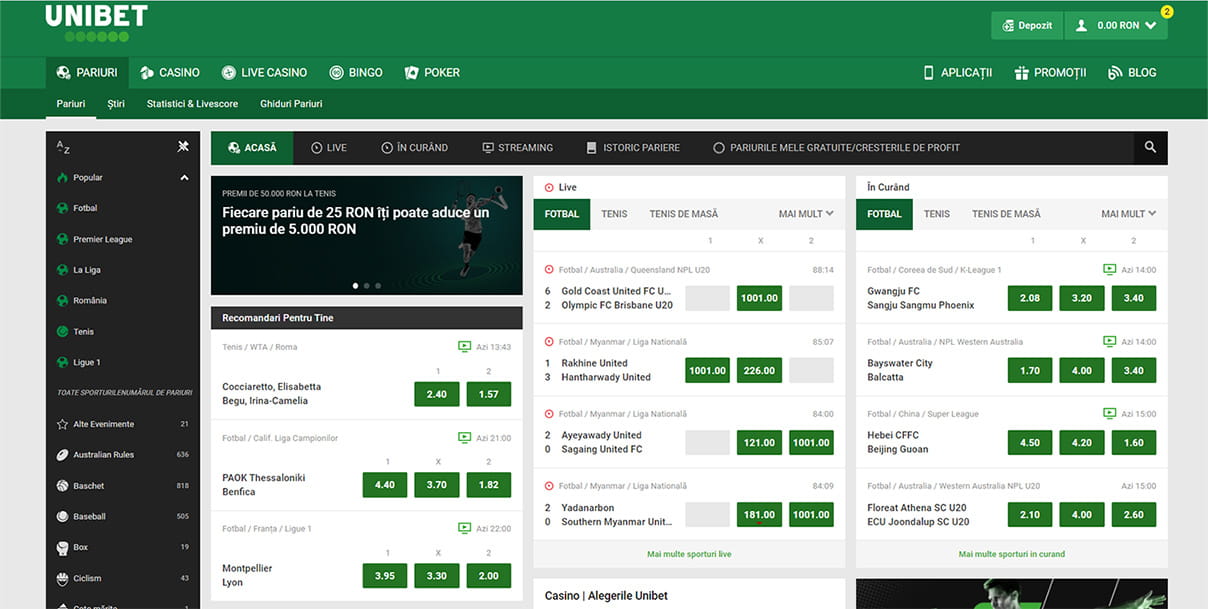The width and height of the screenshot is (1208, 609).
Task: Select odds 226.00 in Rakhine United match
Action: pos(759,370)
